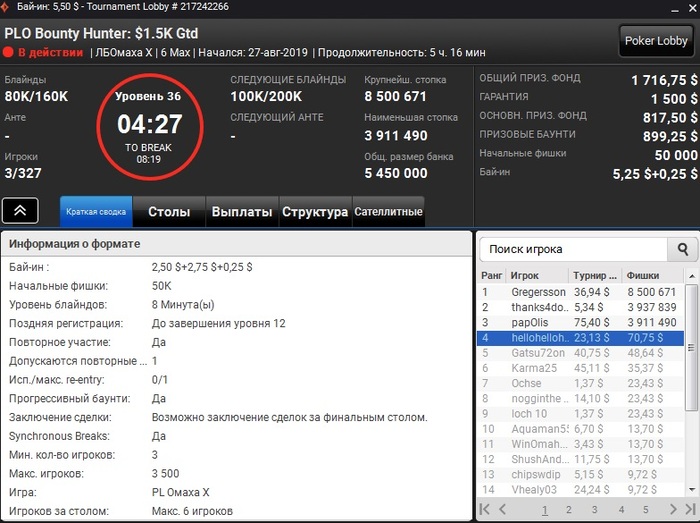700x523 pixels.
Task: Select player row thanks4do..
Action: (x=580, y=307)
